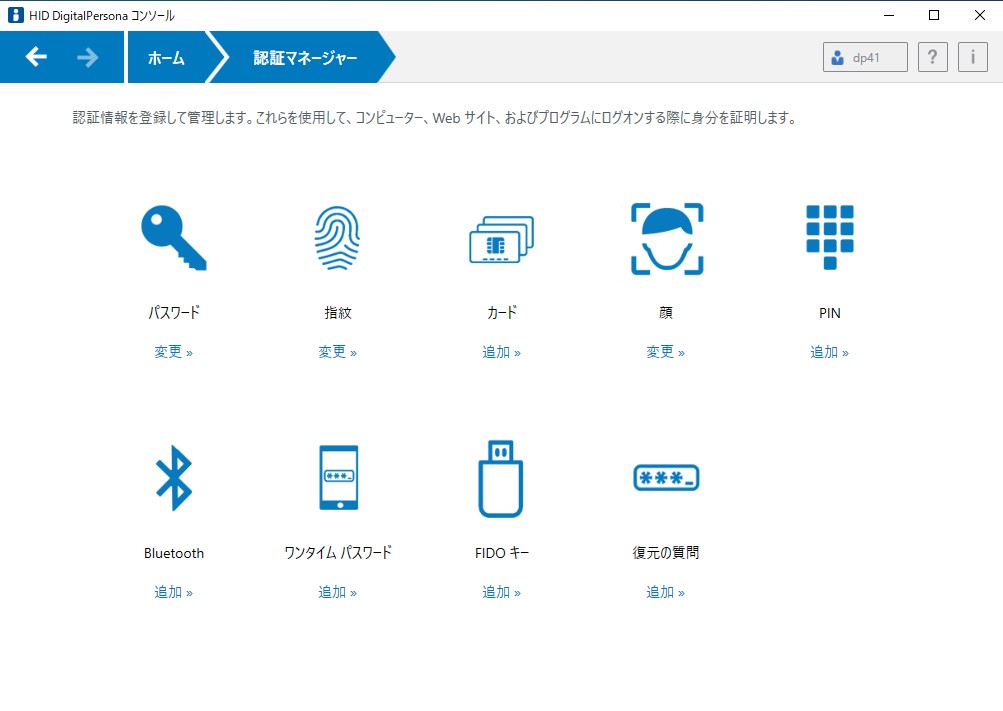Go forward with the right arrow

[88, 57]
